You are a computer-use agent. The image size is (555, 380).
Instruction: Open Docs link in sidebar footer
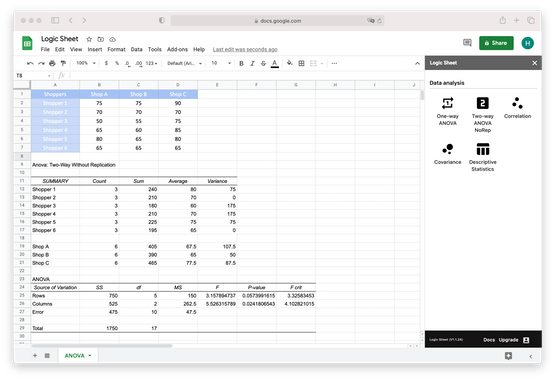tap(489, 340)
